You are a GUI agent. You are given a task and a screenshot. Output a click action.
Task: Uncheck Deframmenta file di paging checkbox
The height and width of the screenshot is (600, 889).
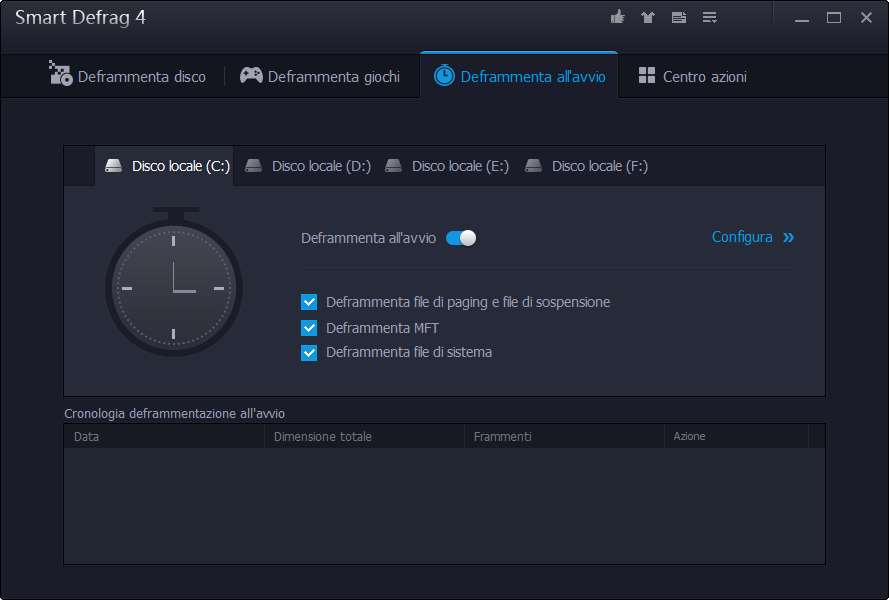pos(309,302)
